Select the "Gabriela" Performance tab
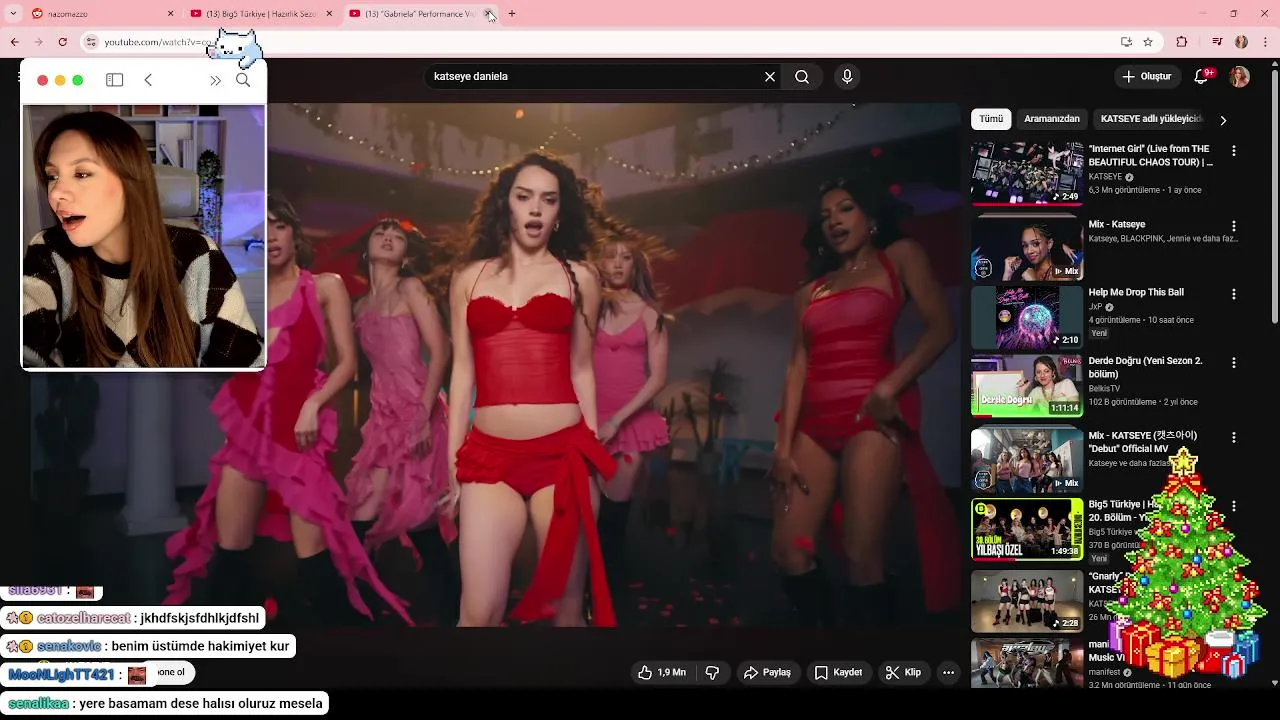Viewport: 1280px width, 720px height. tap(420, 14)
